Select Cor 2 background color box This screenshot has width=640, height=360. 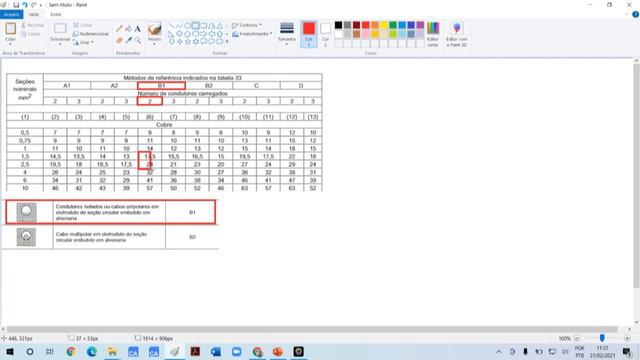tap(325, 34)
